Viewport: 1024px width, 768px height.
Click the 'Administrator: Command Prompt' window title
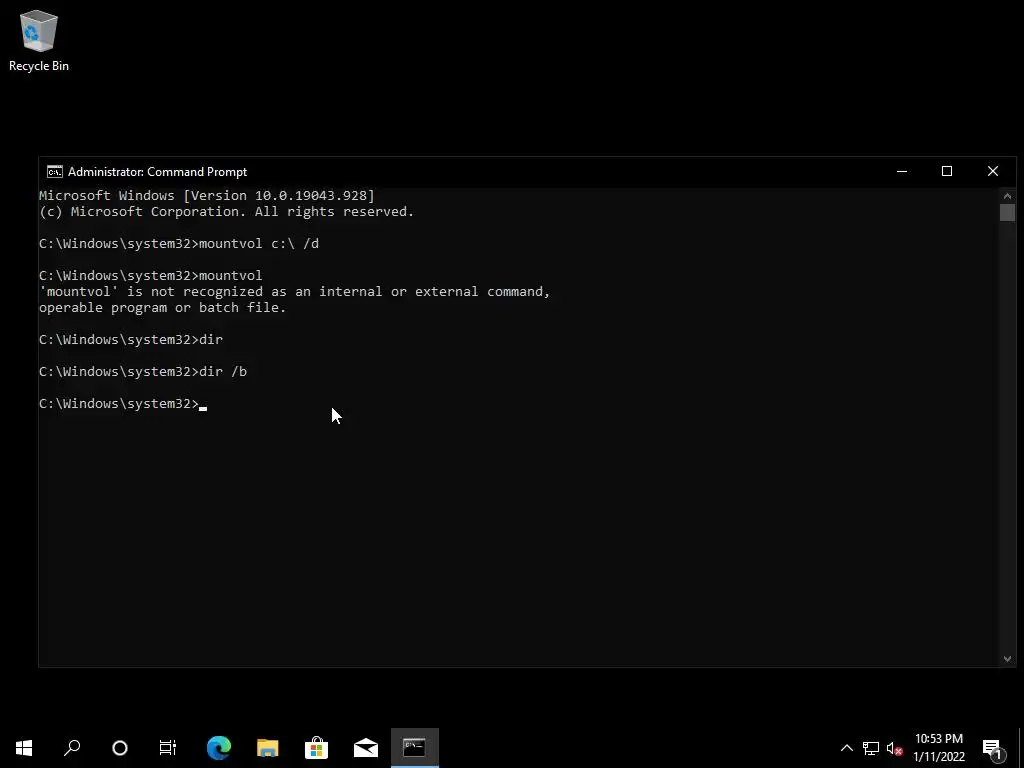[x=157, y=172]
